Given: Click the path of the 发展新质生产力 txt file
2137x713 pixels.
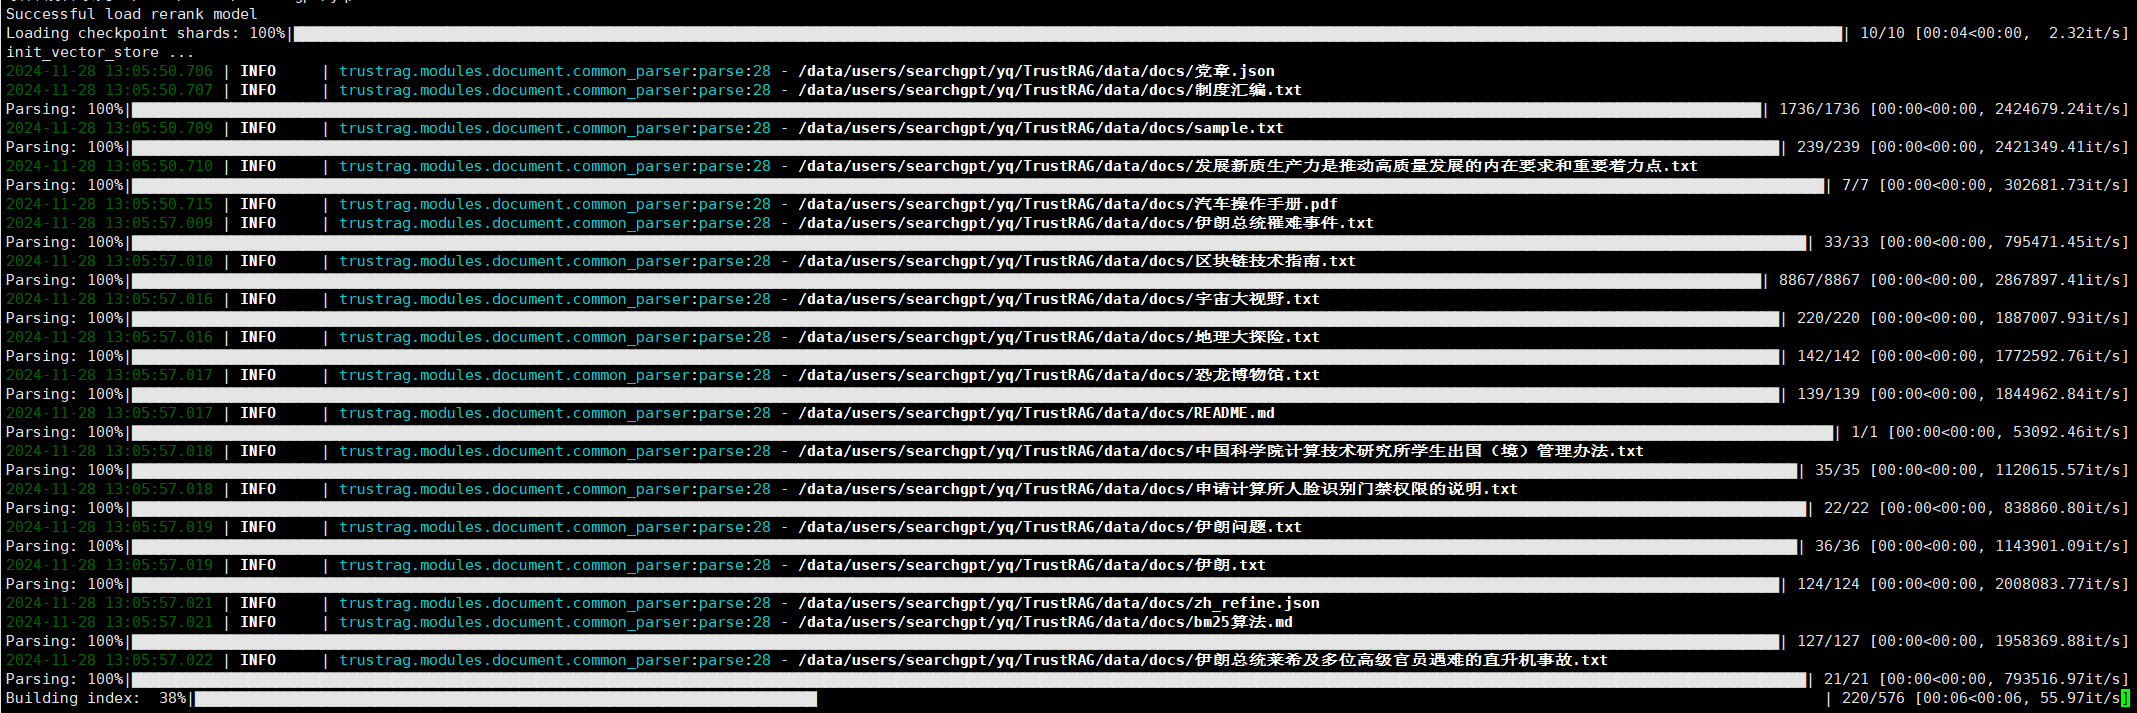Looking at the screenshot, I should click(1248, 166).
